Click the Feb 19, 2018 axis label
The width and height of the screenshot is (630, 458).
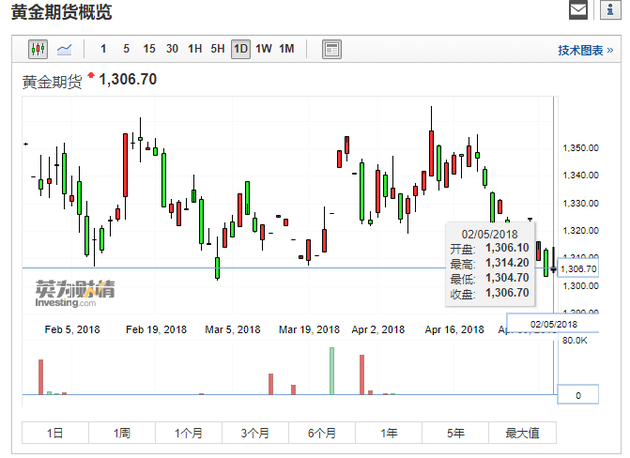click(x=156, y=329)
